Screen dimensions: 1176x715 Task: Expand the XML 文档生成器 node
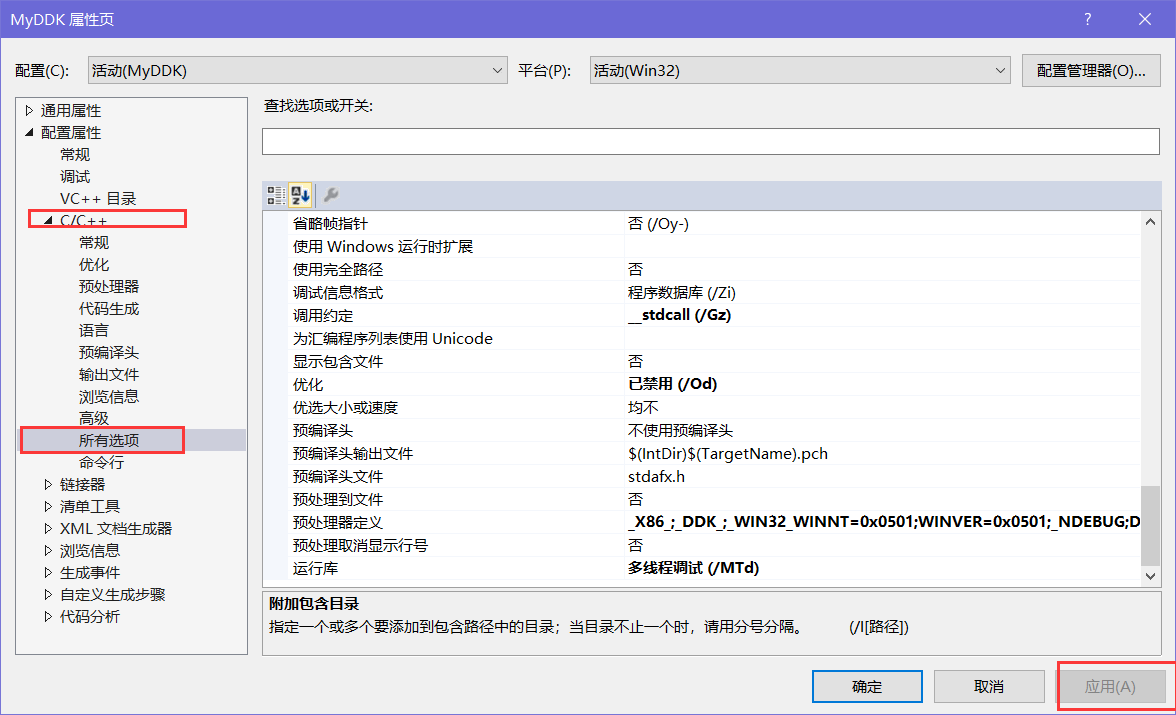pyautogui.click(x=49, y=528)
